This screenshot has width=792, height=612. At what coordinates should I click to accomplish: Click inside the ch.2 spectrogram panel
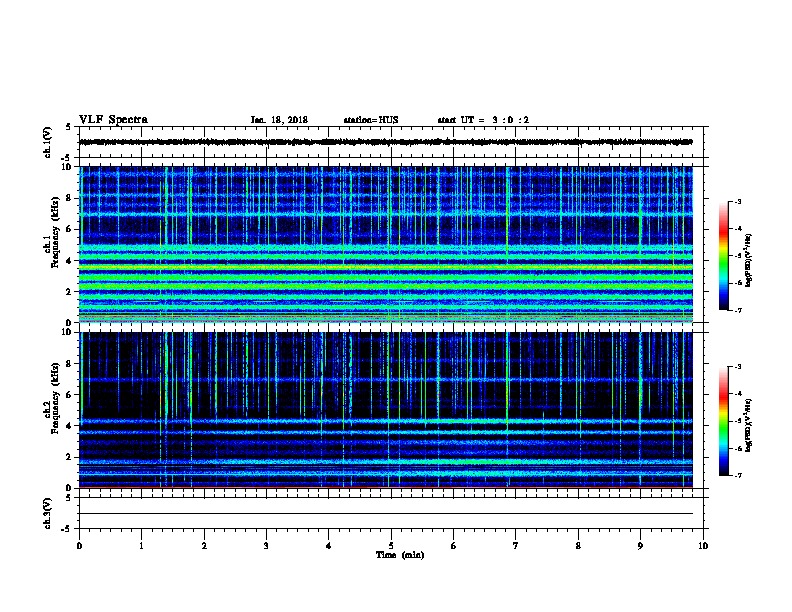(386, 410)
